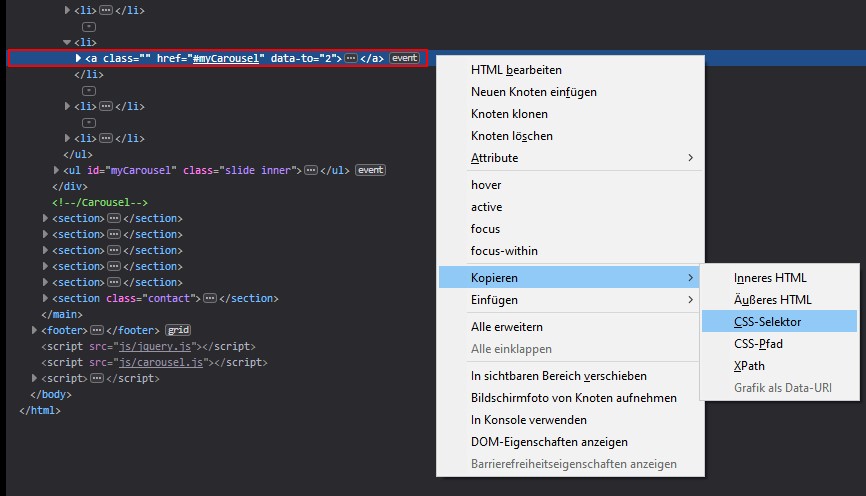Image resolution: width=866 pixels, height=496 pixels.
Task: Copy Inneres HTML from the submenu
Action: (779, 278)
